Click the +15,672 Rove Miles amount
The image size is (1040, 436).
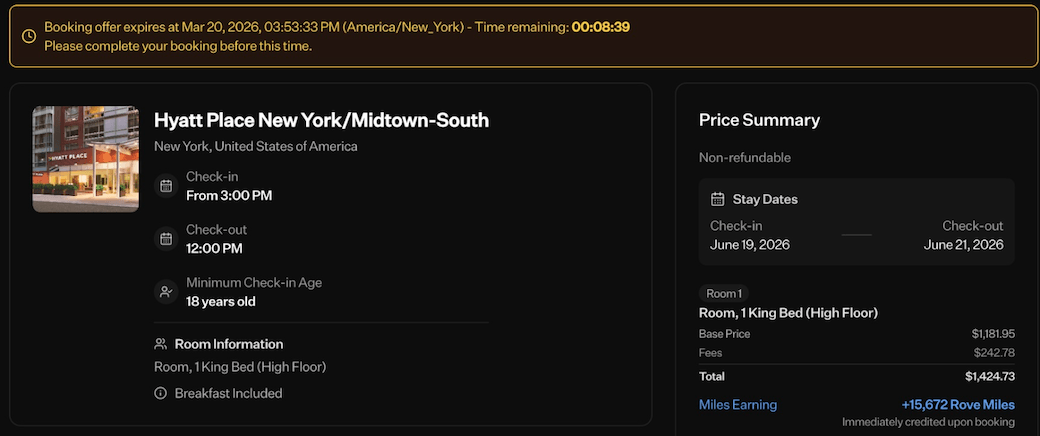tap(958, 405)
